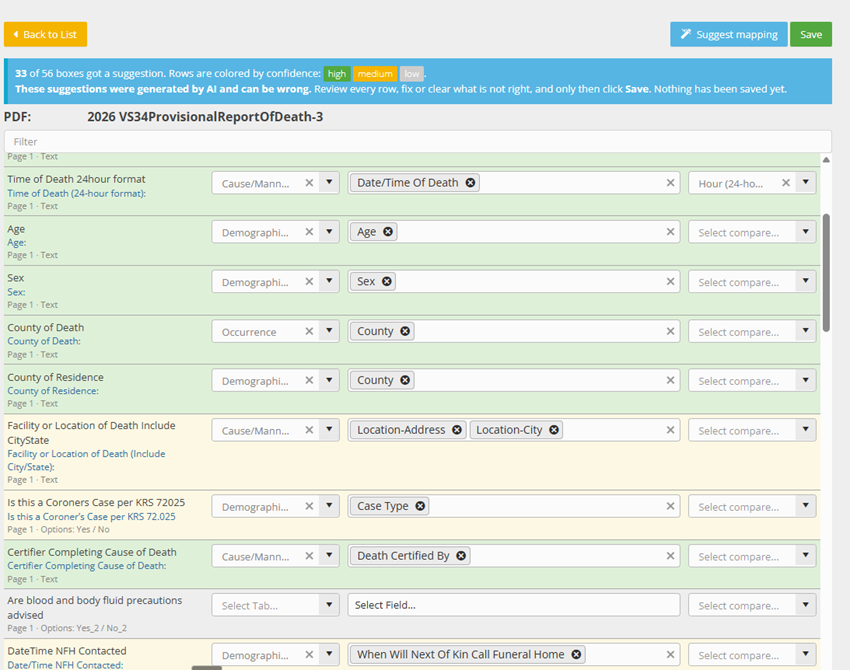Click the medium confidence legend badge
The width and height of the screenshot is (850, 670).
375,74
